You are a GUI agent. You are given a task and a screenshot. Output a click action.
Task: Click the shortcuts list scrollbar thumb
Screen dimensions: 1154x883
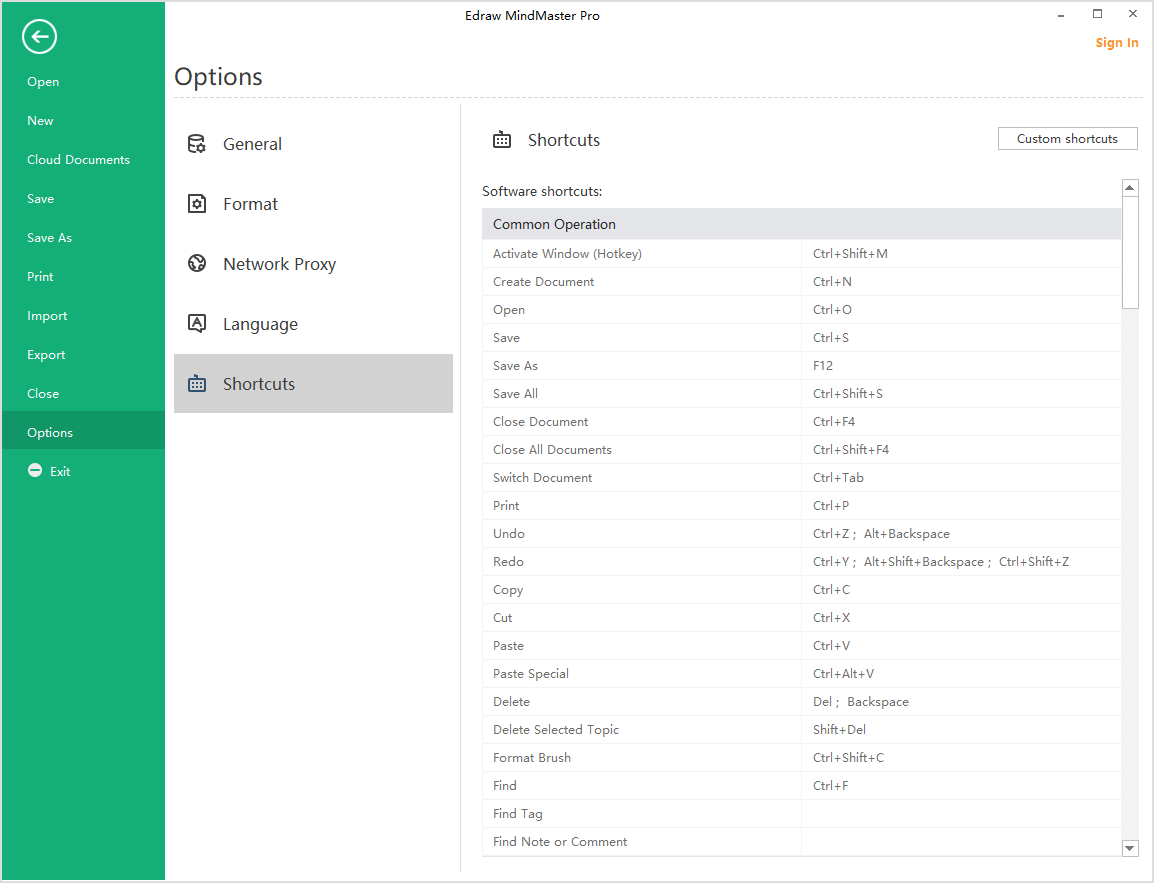1130,252
